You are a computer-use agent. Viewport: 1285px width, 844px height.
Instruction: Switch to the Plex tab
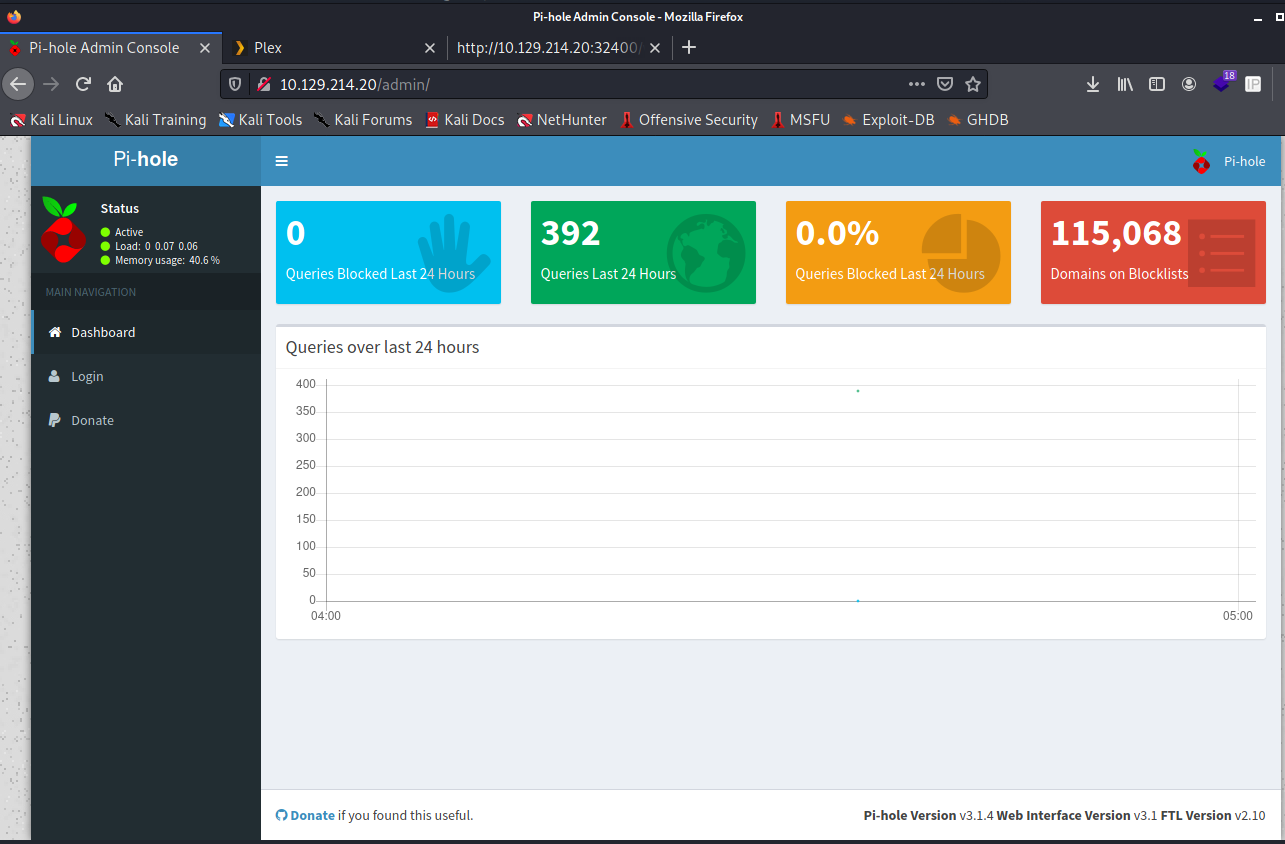pyautogui.click(x=320, y=47)
